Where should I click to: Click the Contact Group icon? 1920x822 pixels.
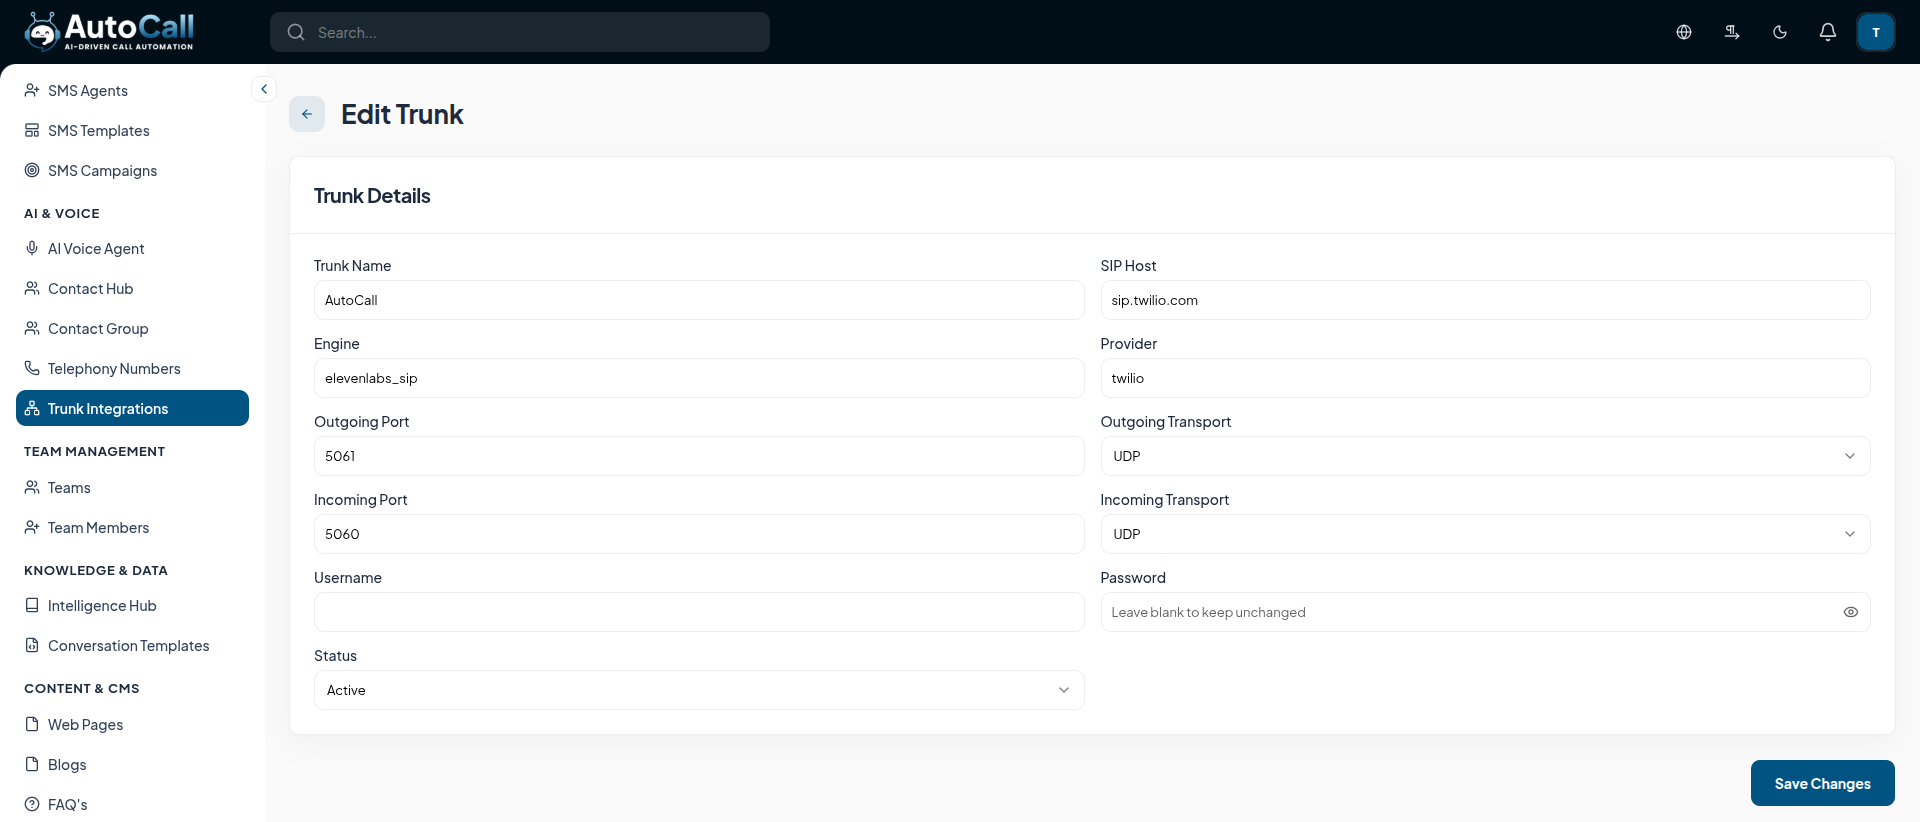click(x=32, y=328)
